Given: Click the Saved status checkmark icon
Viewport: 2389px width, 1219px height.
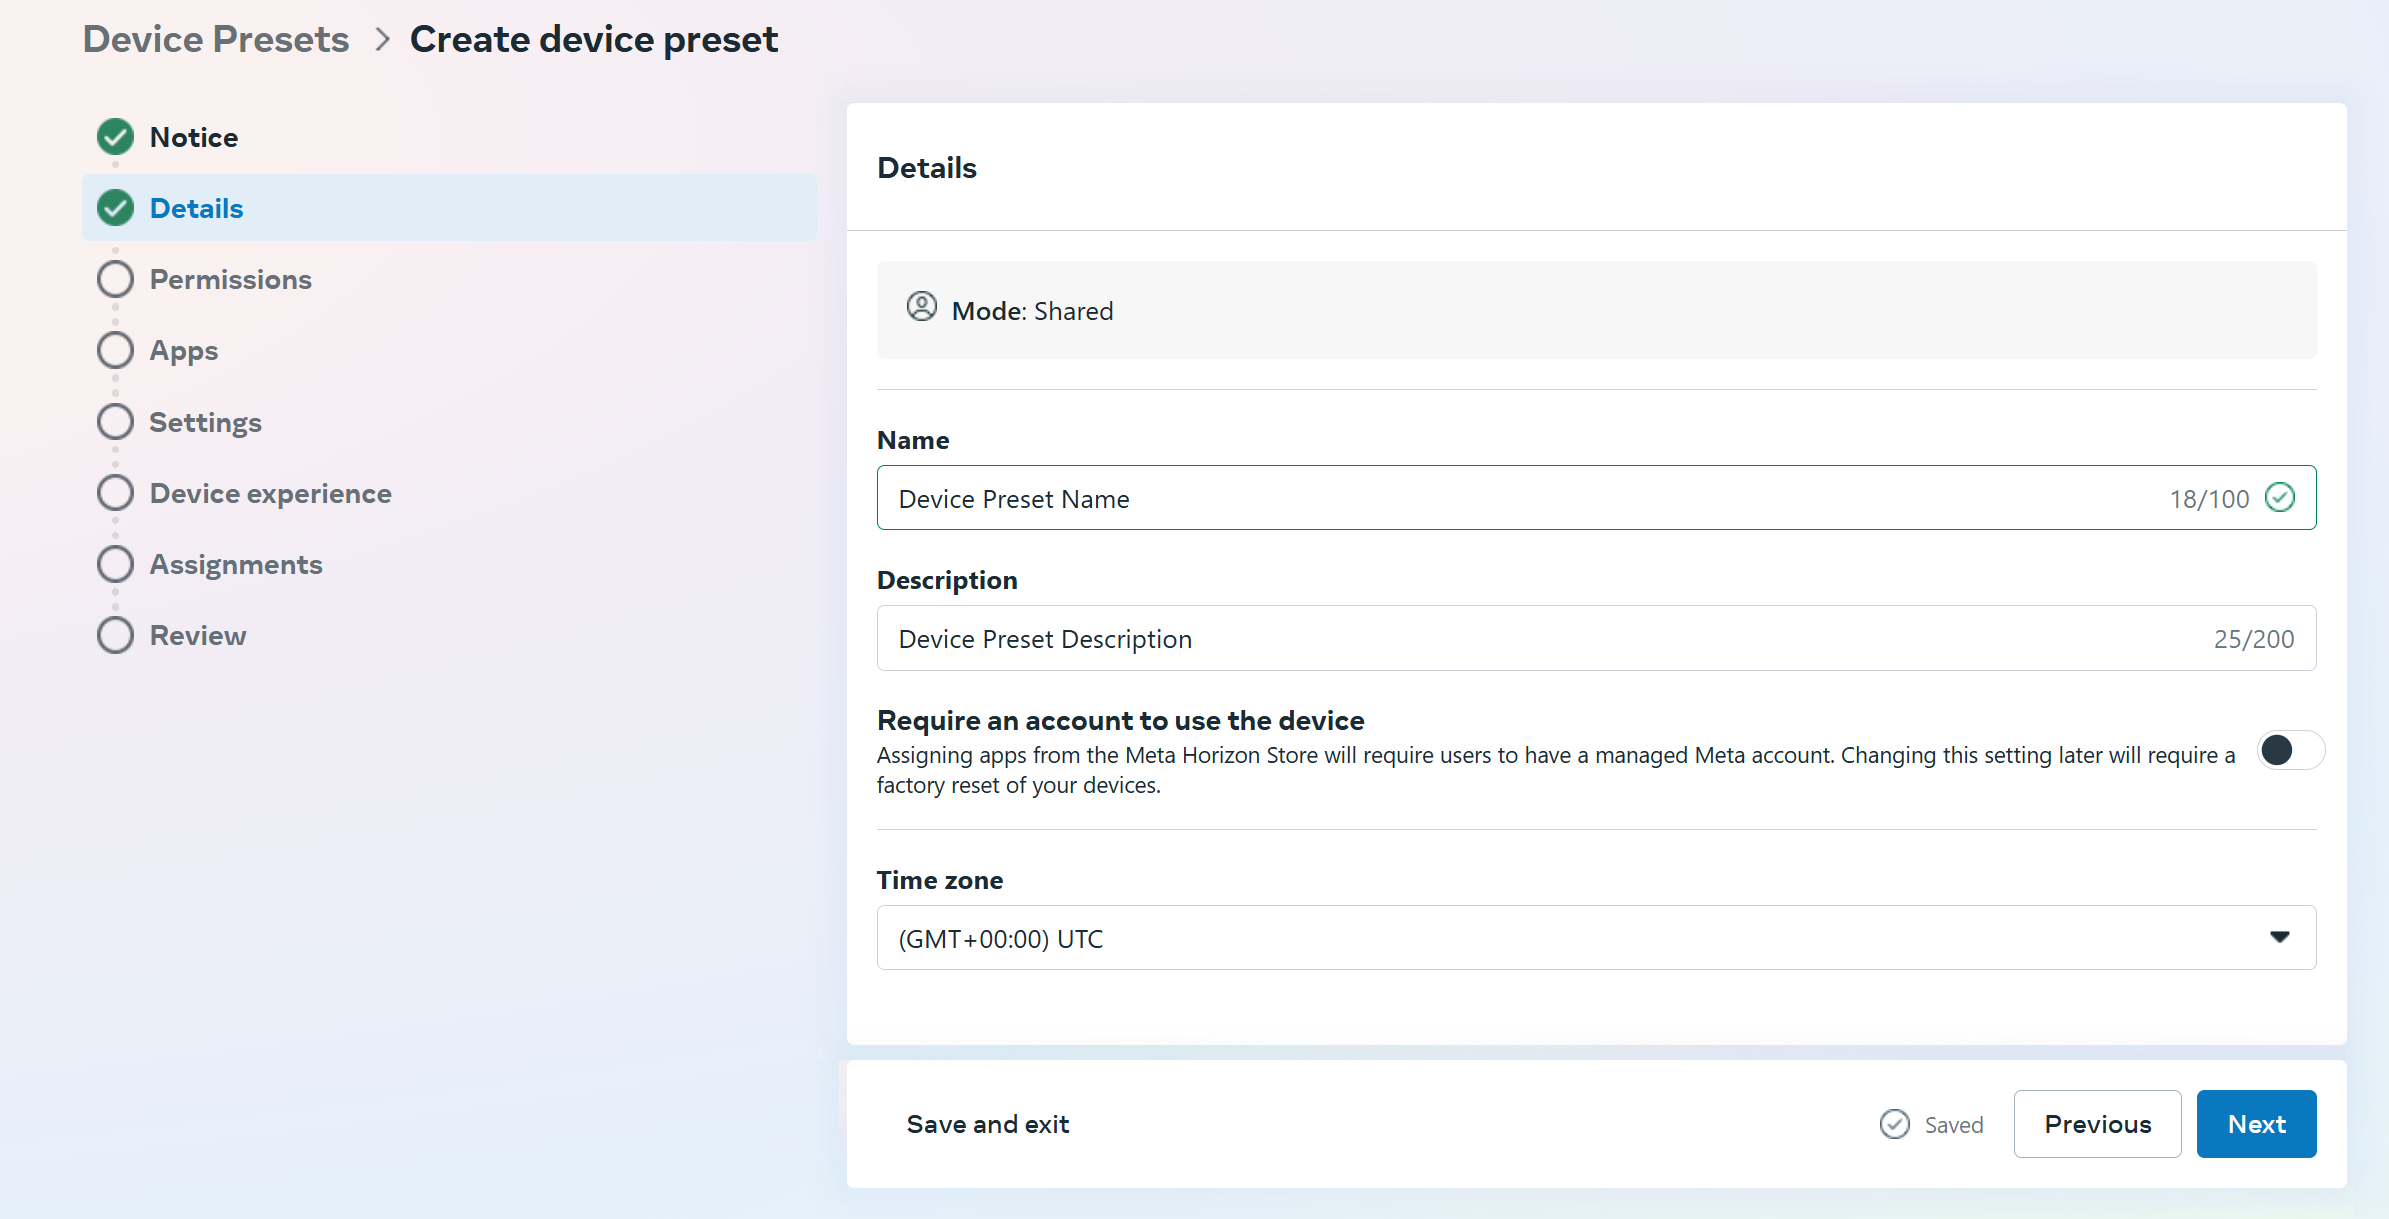Looking at the screenshot, I should (1894, 1124).
